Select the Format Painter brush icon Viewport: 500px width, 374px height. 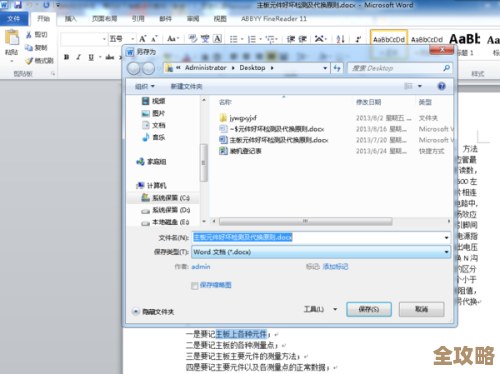pos(29,61)
